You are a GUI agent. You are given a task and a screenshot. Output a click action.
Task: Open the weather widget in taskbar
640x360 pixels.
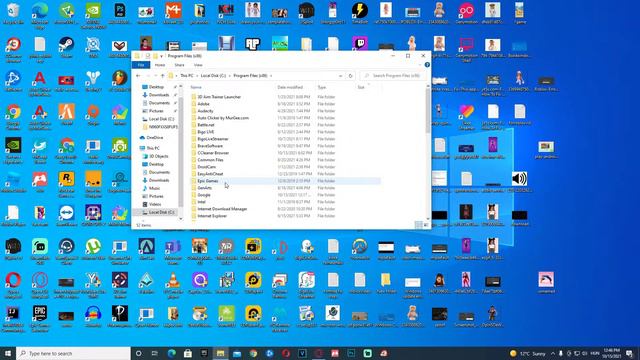point(527,353)
